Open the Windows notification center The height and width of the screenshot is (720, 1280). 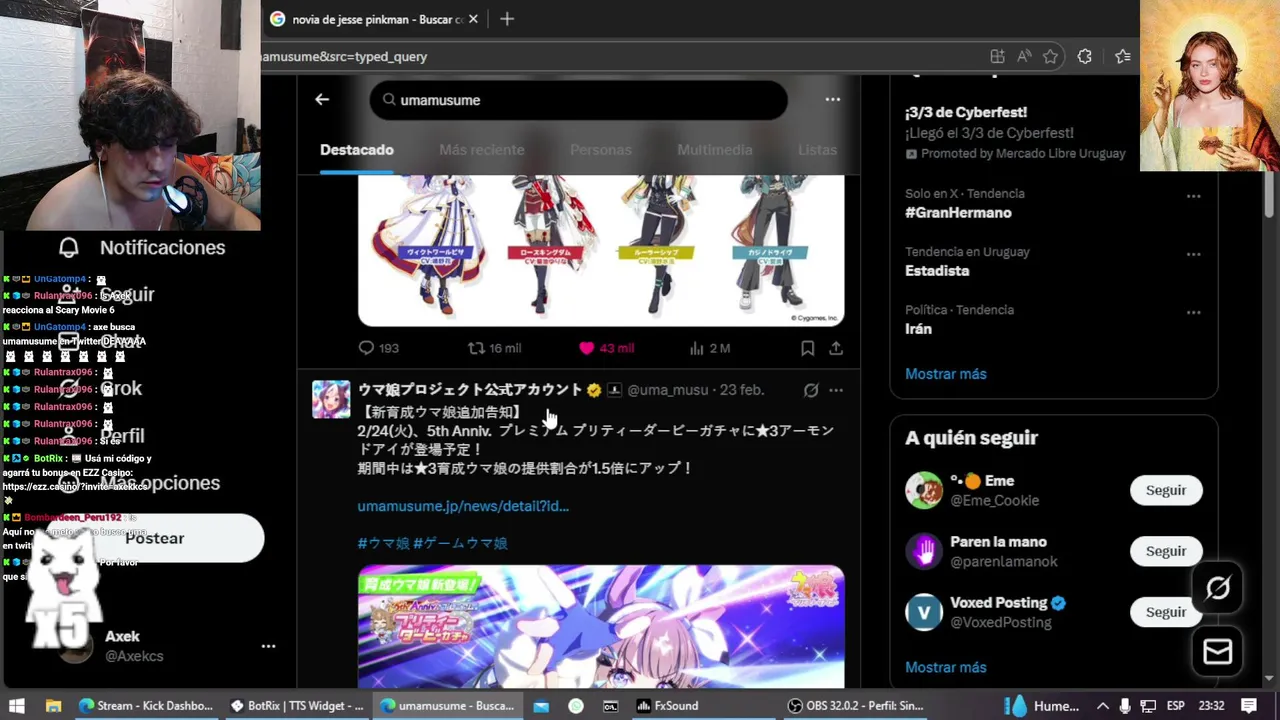click(x=1248, y=706)
